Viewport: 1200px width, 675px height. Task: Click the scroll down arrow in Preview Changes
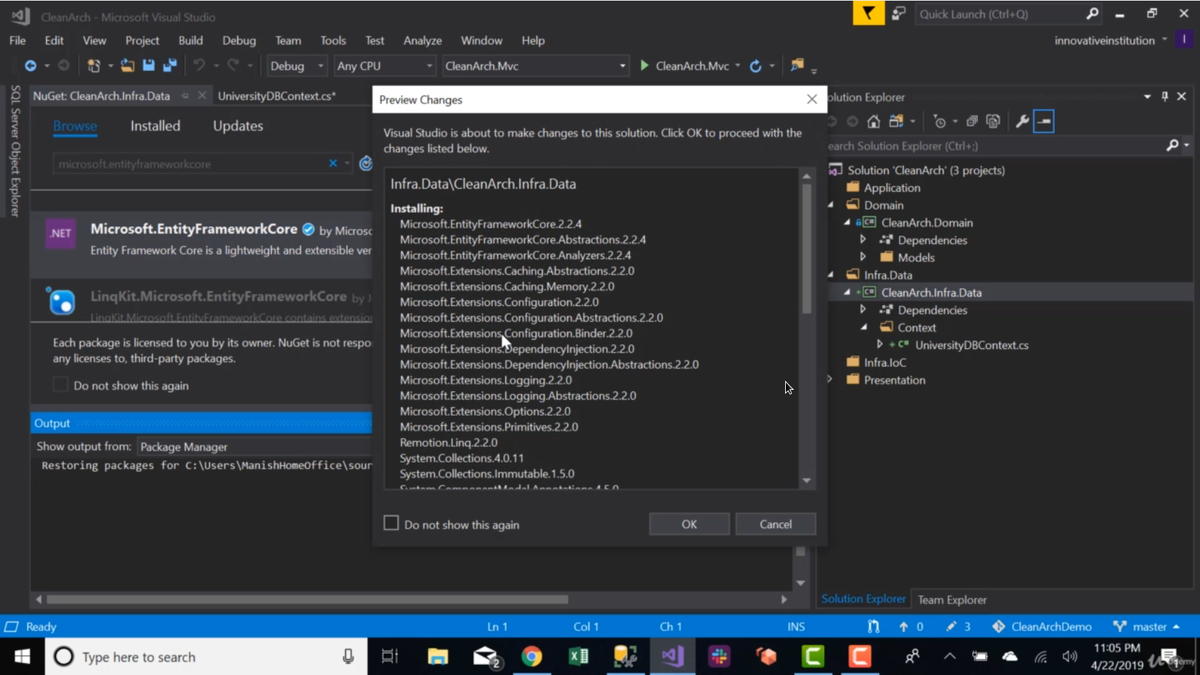coord(806,480)
